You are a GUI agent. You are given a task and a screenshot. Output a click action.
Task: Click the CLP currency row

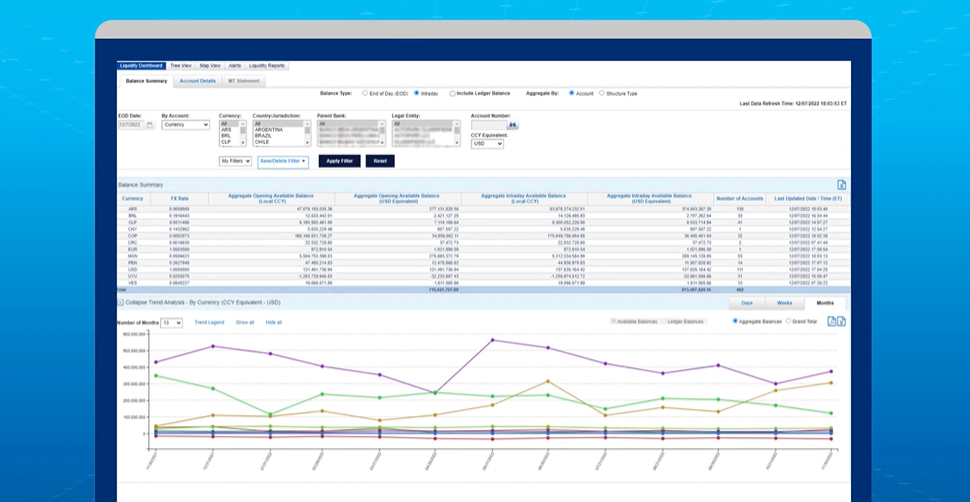[x=484, y=222]
